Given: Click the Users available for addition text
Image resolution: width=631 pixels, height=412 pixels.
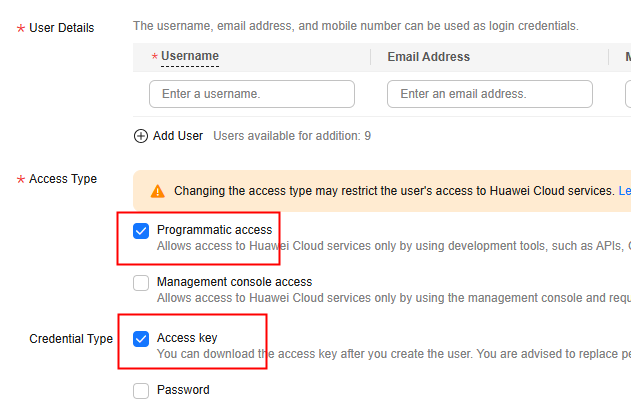Looking at the screenshot, I should (292, 136).
